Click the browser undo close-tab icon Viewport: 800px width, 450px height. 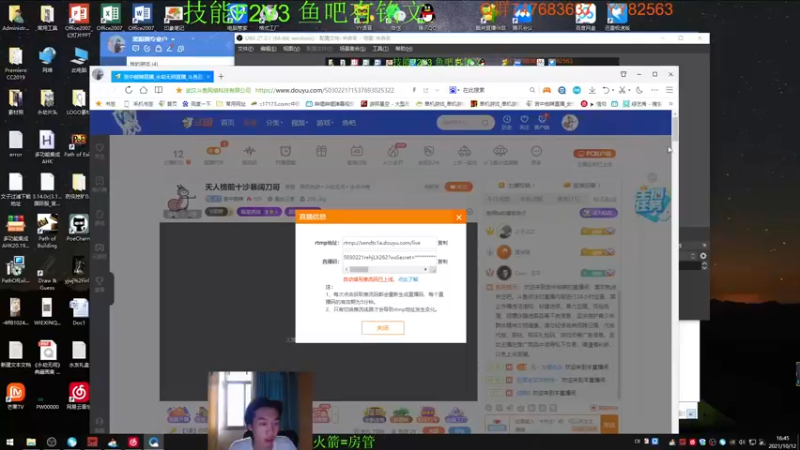coord(606,90)
